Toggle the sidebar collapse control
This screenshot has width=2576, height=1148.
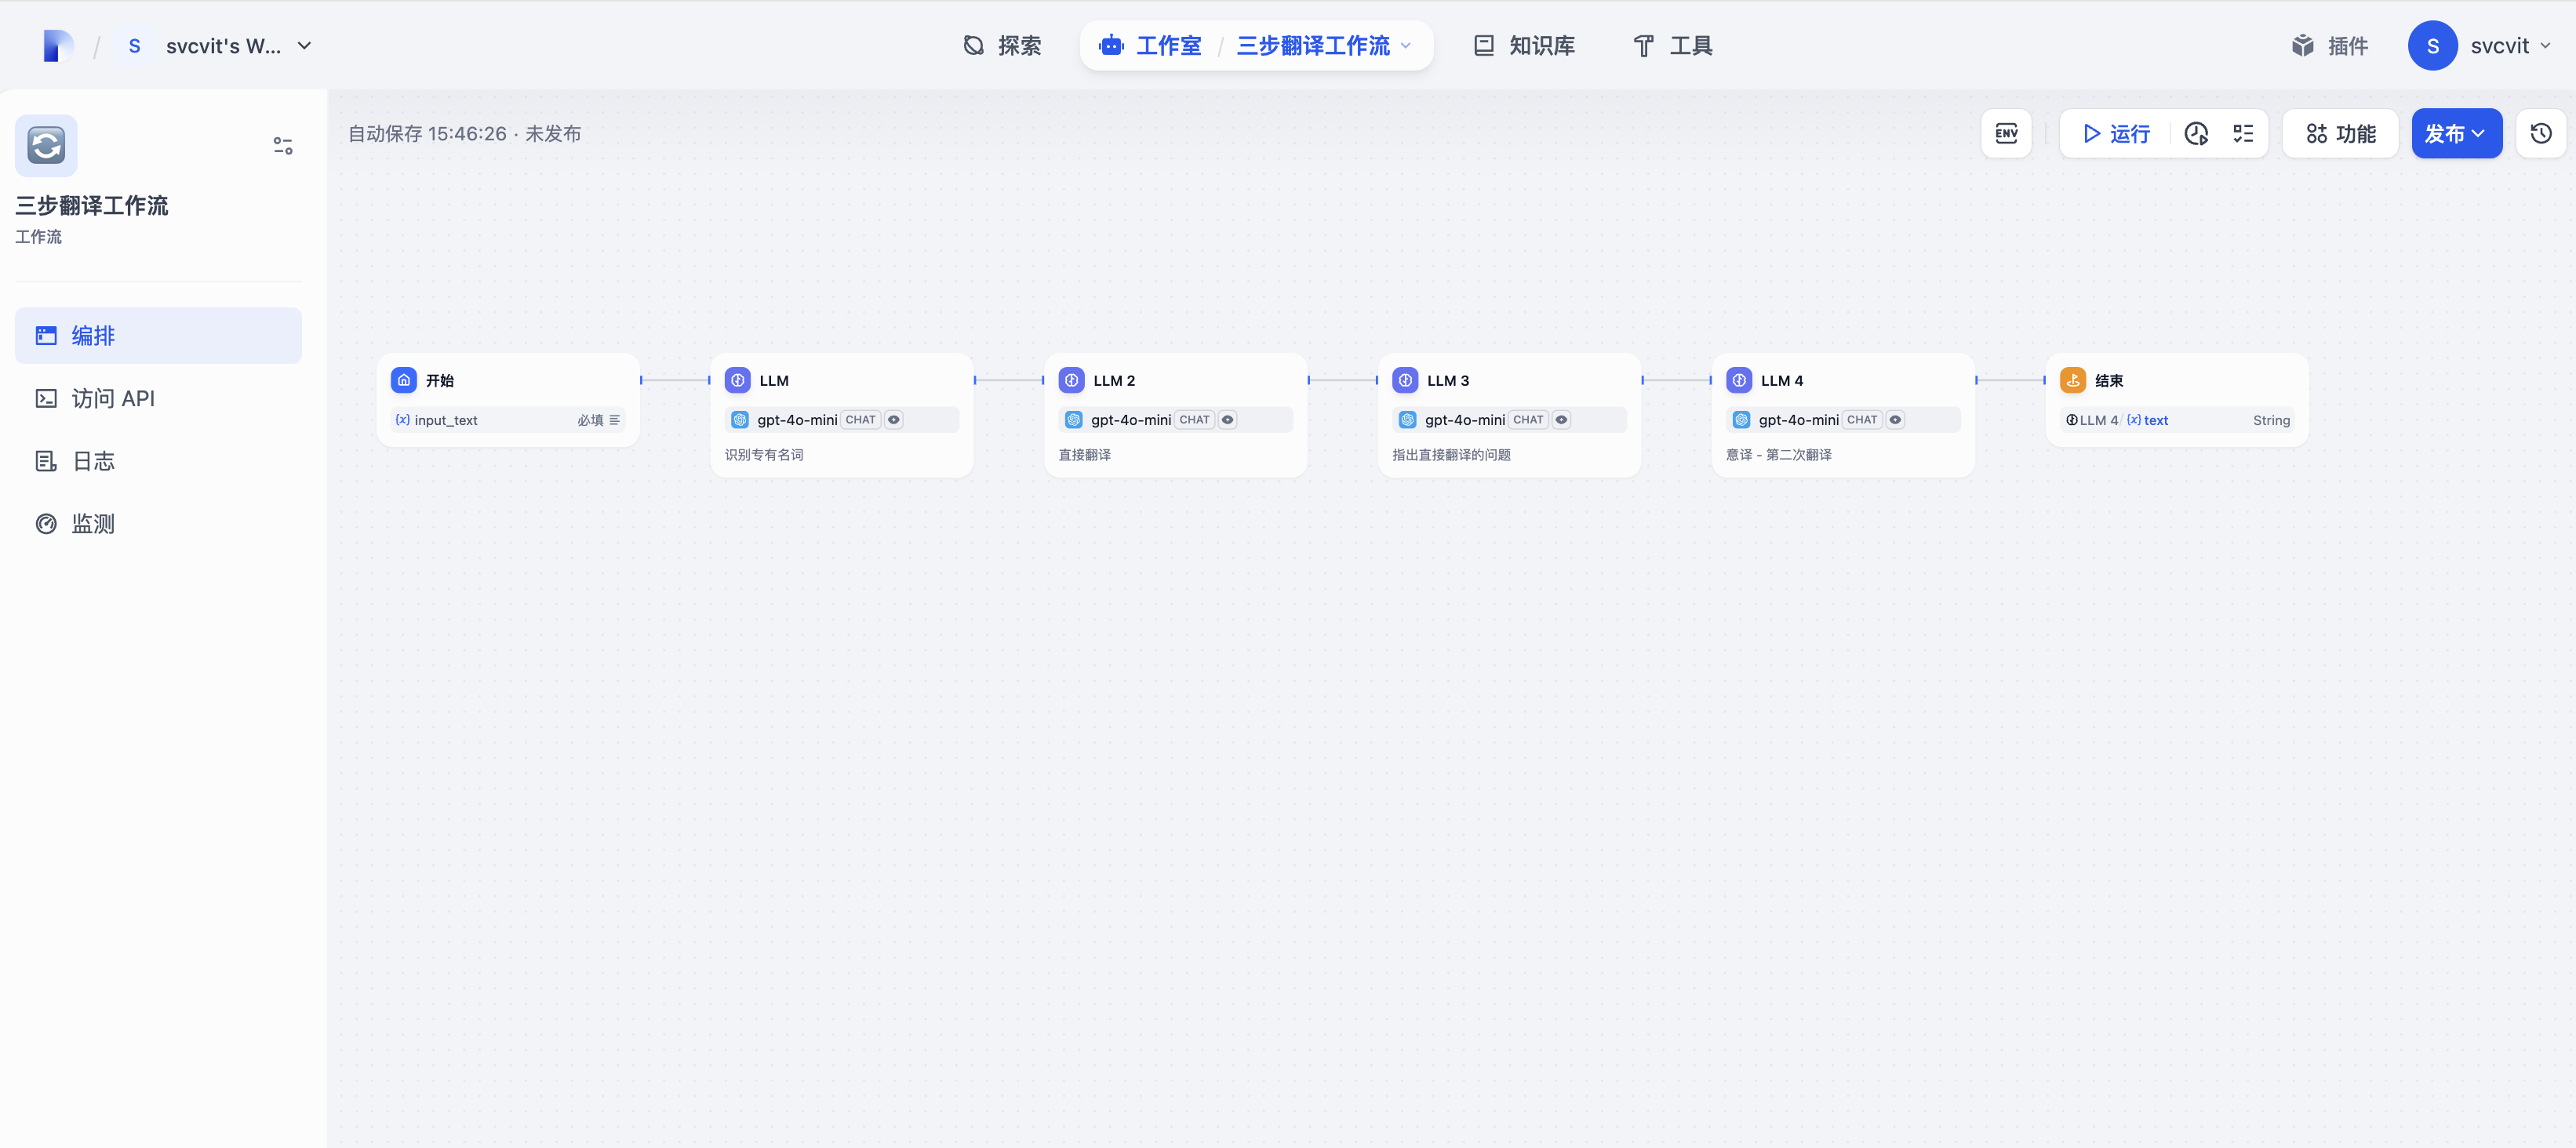283,146
